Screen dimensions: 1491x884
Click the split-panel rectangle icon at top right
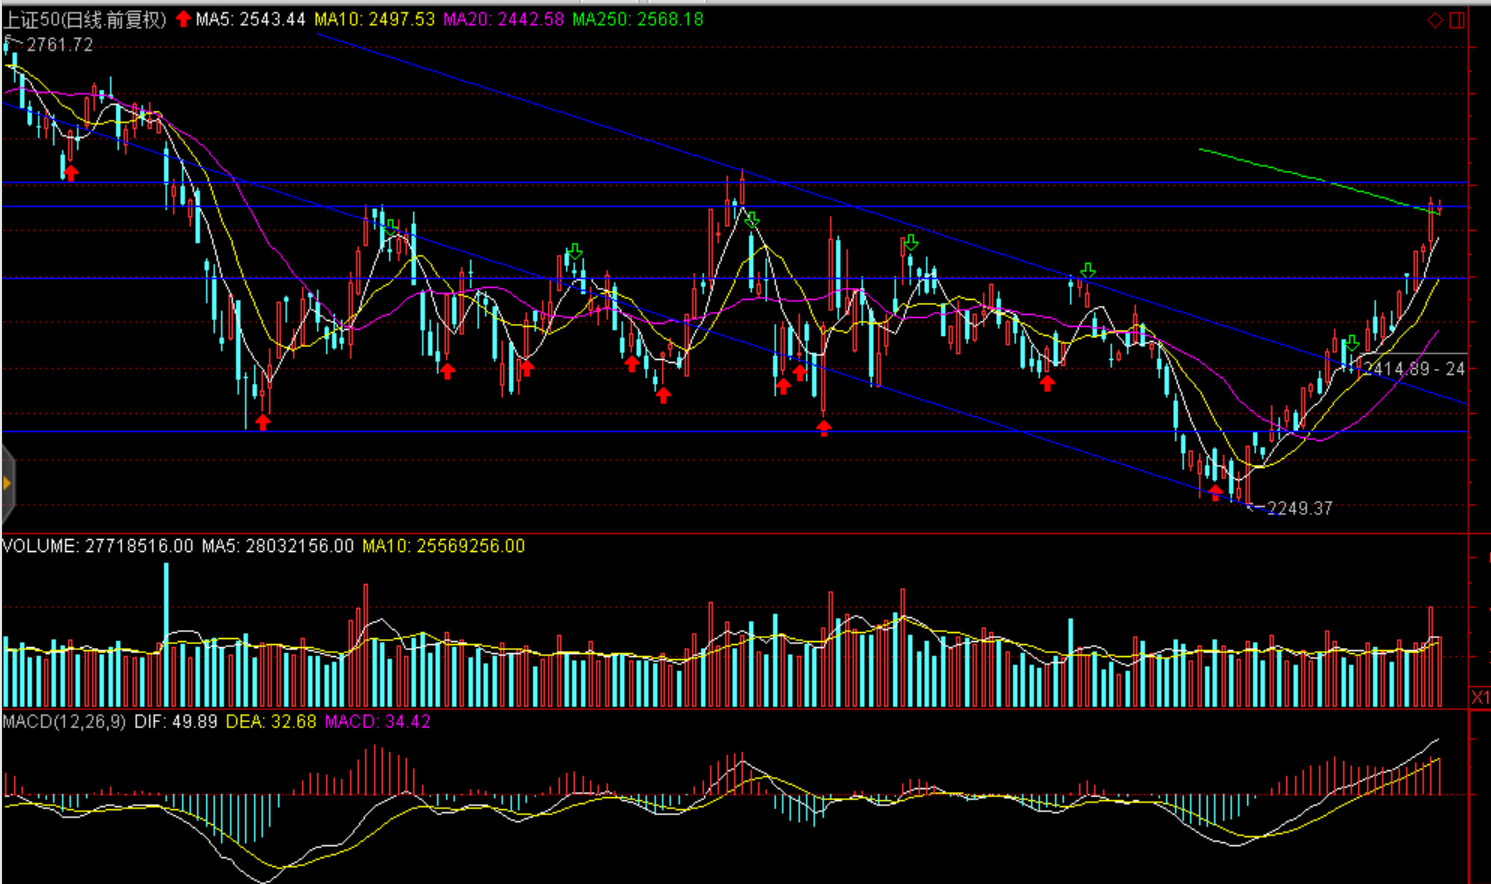pyautogui.click(x=1457, y=20)
